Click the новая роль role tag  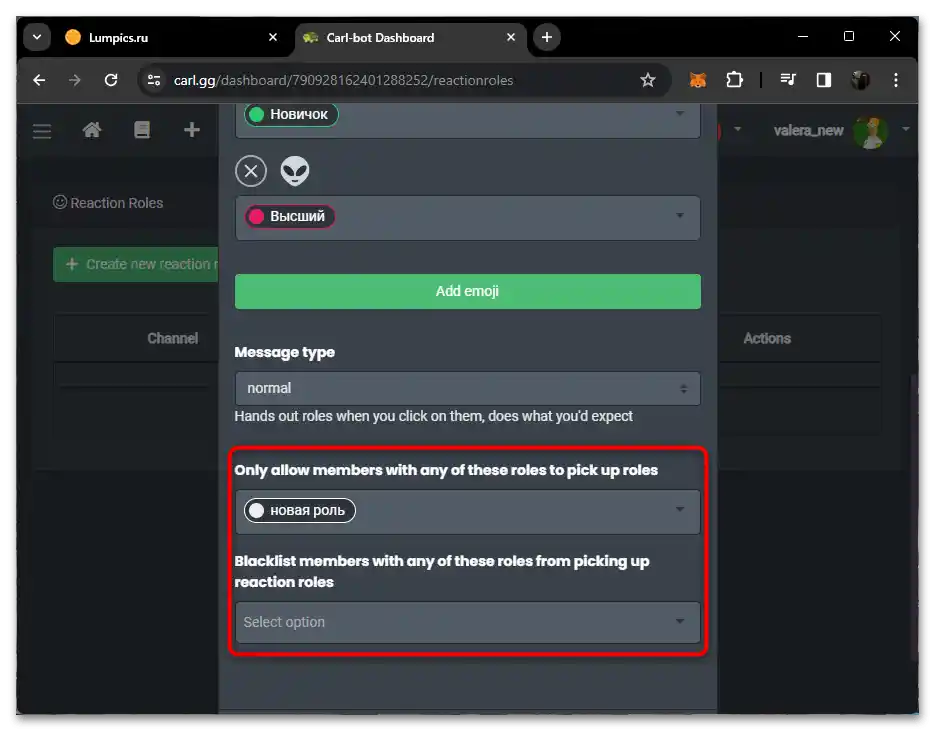pos(299,510)
